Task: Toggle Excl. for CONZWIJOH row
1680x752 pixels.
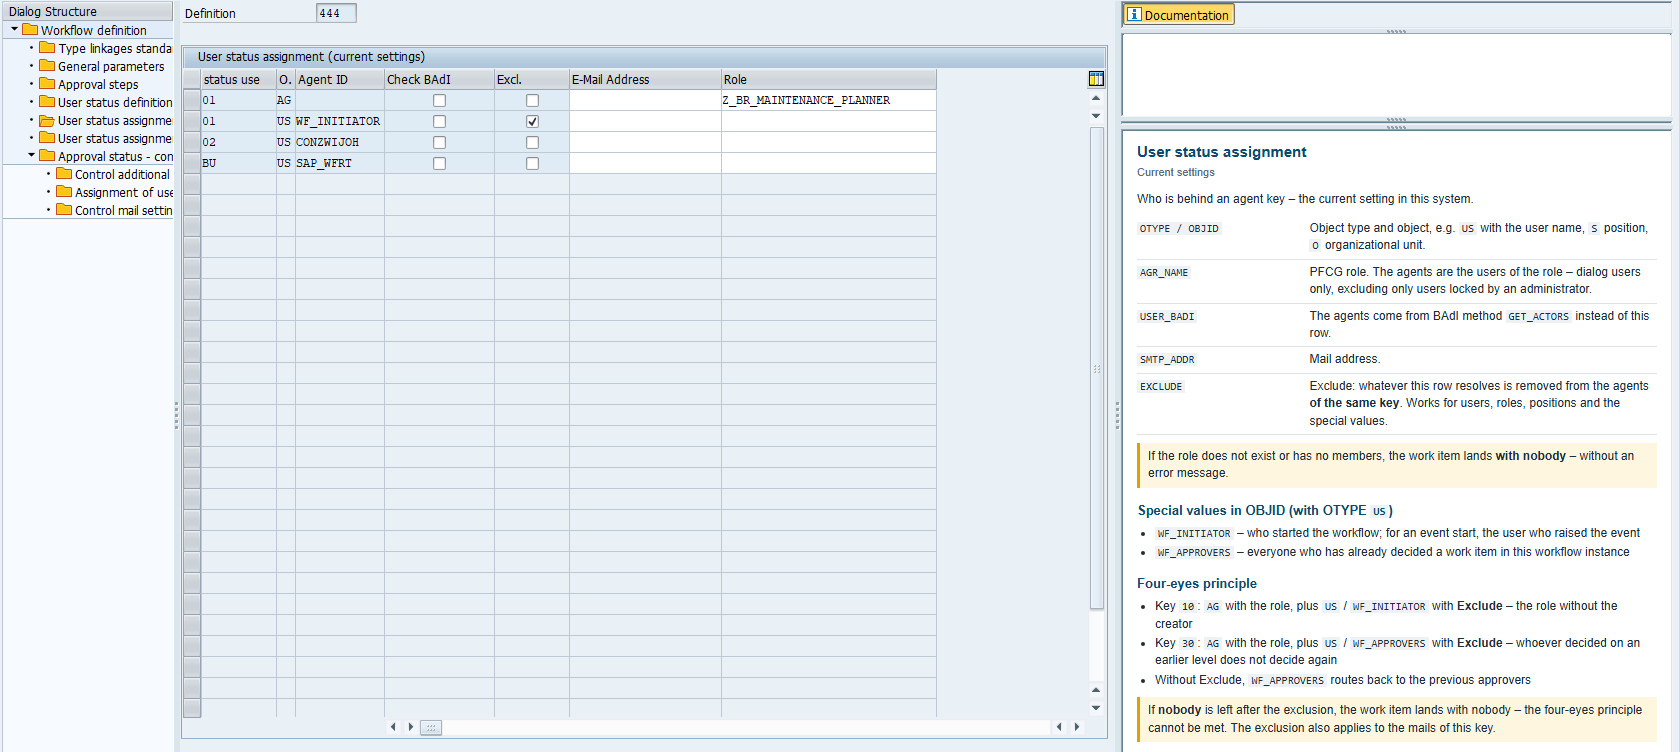Action: pos(532,142)
